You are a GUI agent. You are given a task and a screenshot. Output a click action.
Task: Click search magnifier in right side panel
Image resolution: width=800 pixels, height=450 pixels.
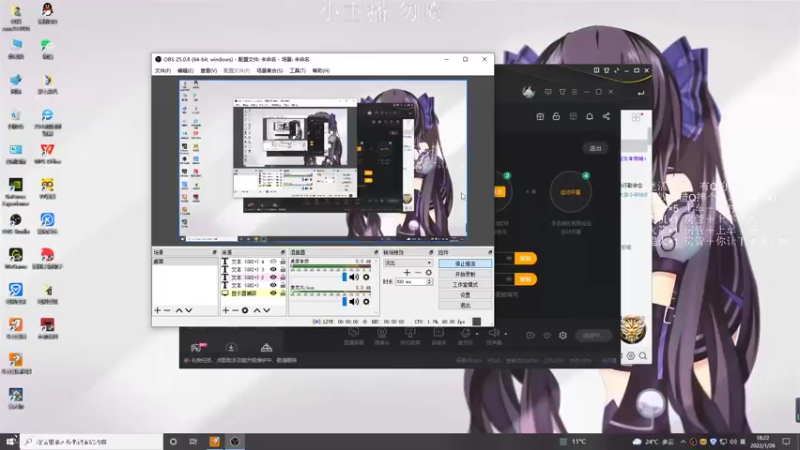click(643, 356)
